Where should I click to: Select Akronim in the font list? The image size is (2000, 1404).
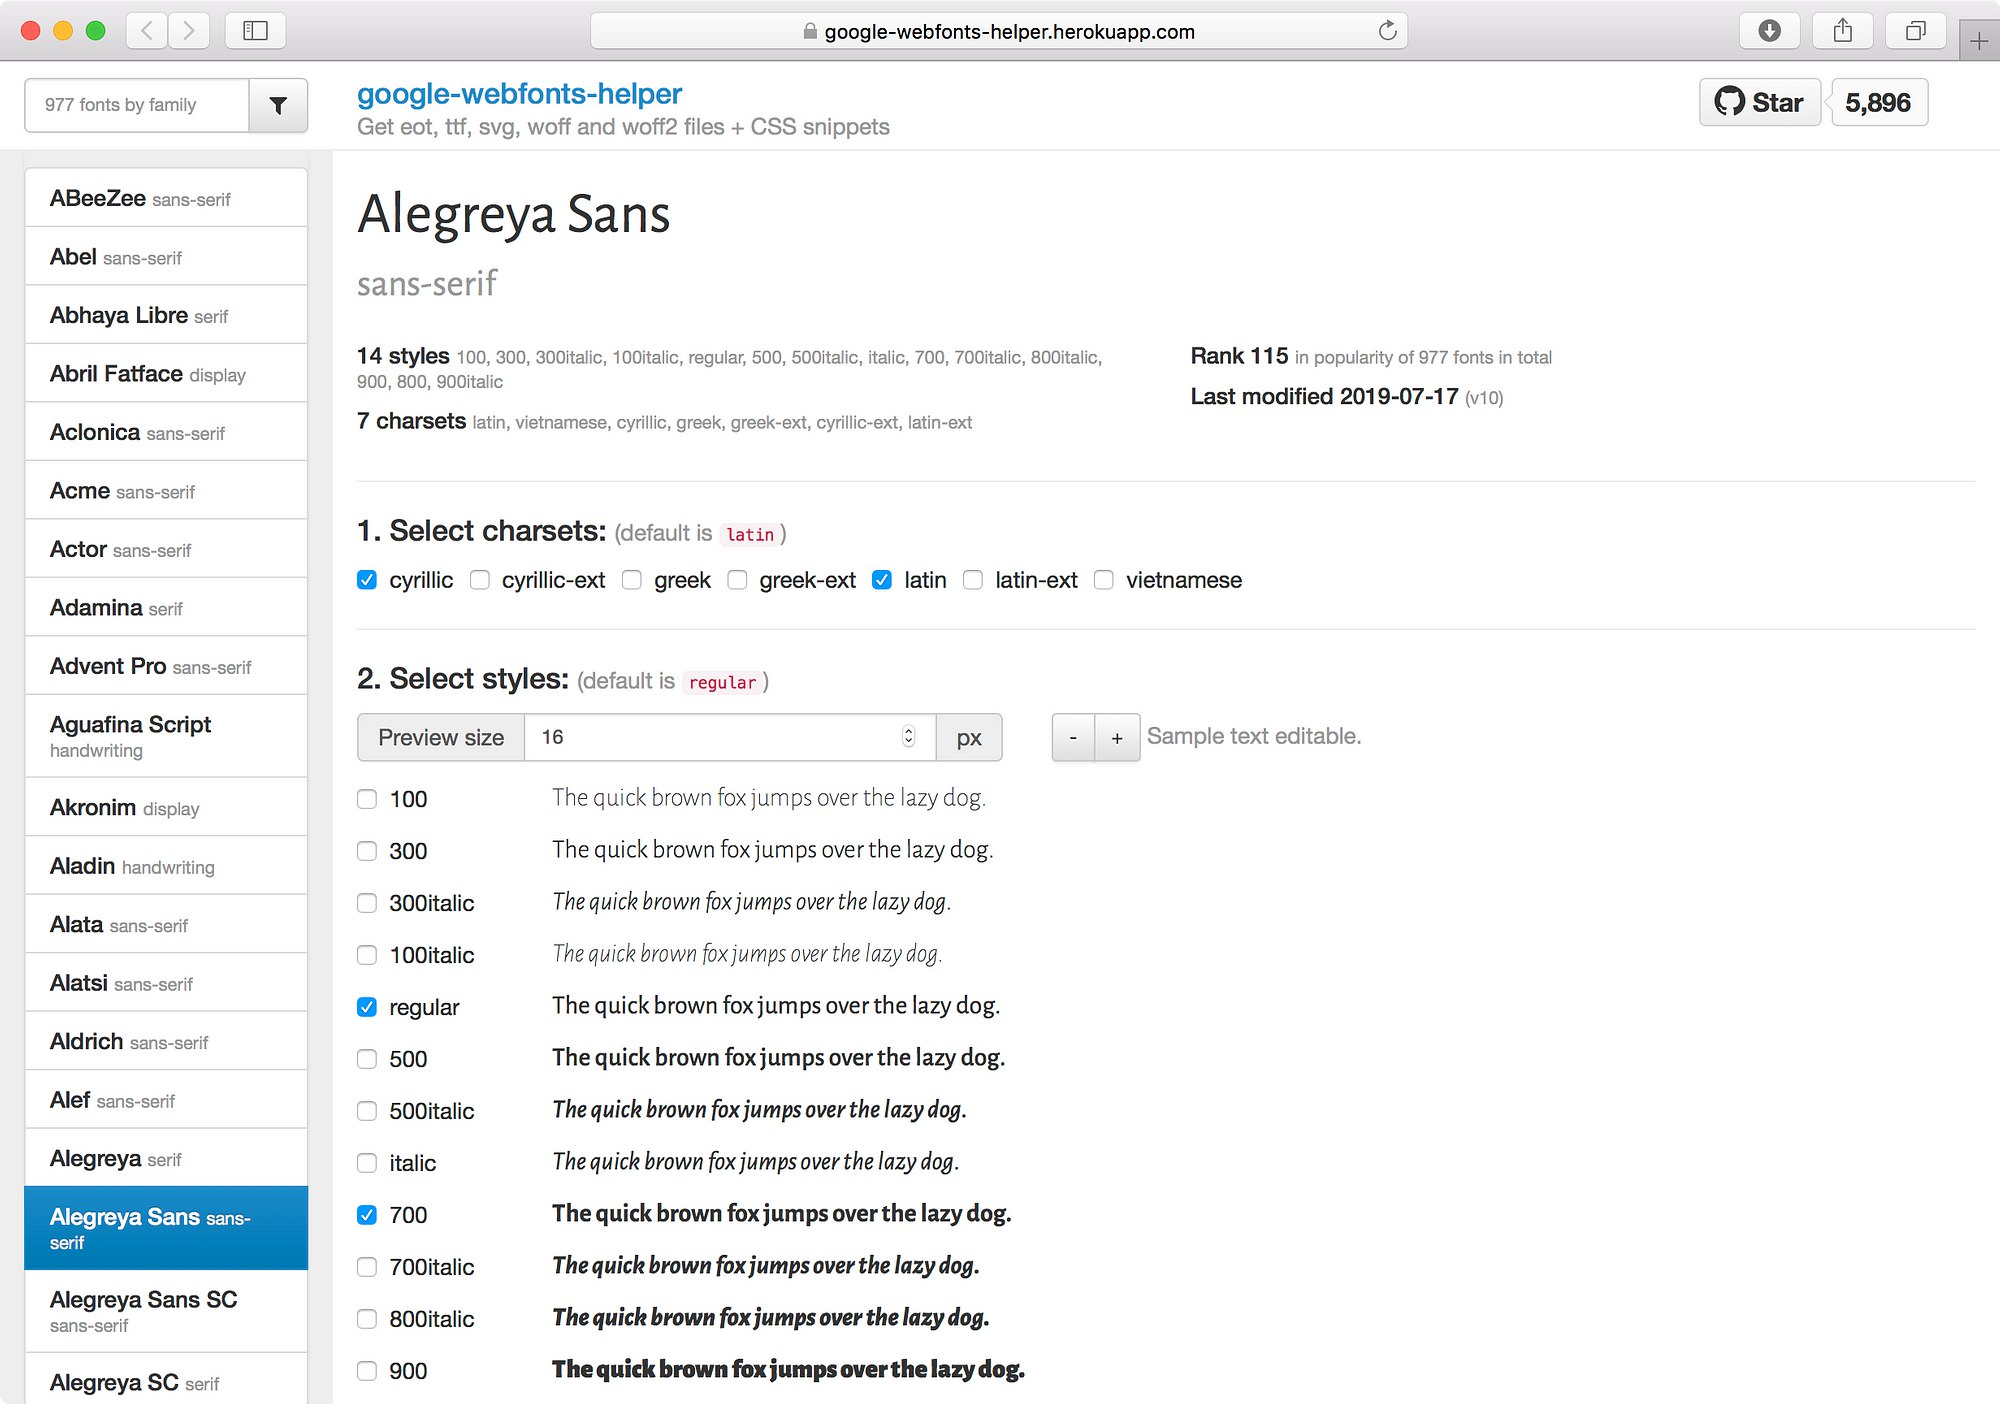tap(166, 807)
